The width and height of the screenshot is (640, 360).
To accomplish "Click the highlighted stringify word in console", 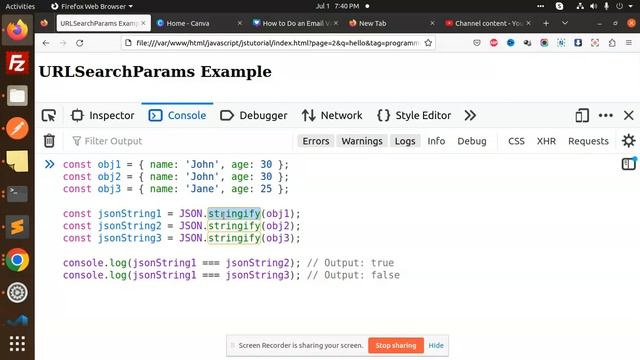I will click(234, 213).
